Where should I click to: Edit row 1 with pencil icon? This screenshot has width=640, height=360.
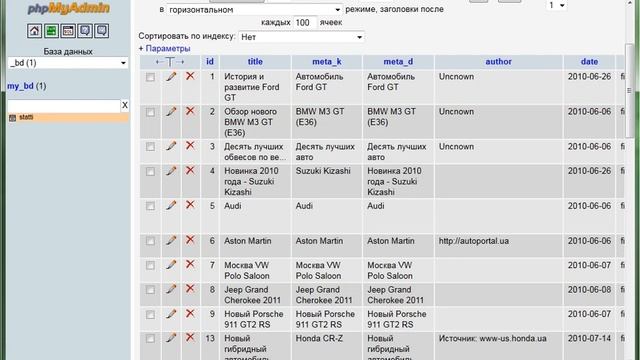(x=171, y=76)
